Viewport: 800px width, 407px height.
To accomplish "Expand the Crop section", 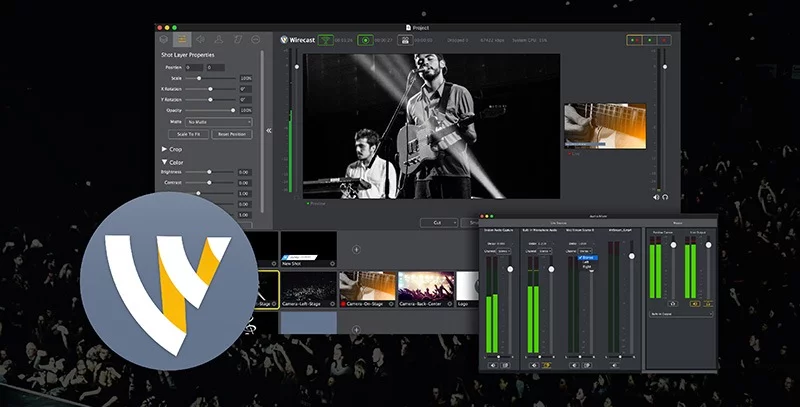I will (164, 149).
